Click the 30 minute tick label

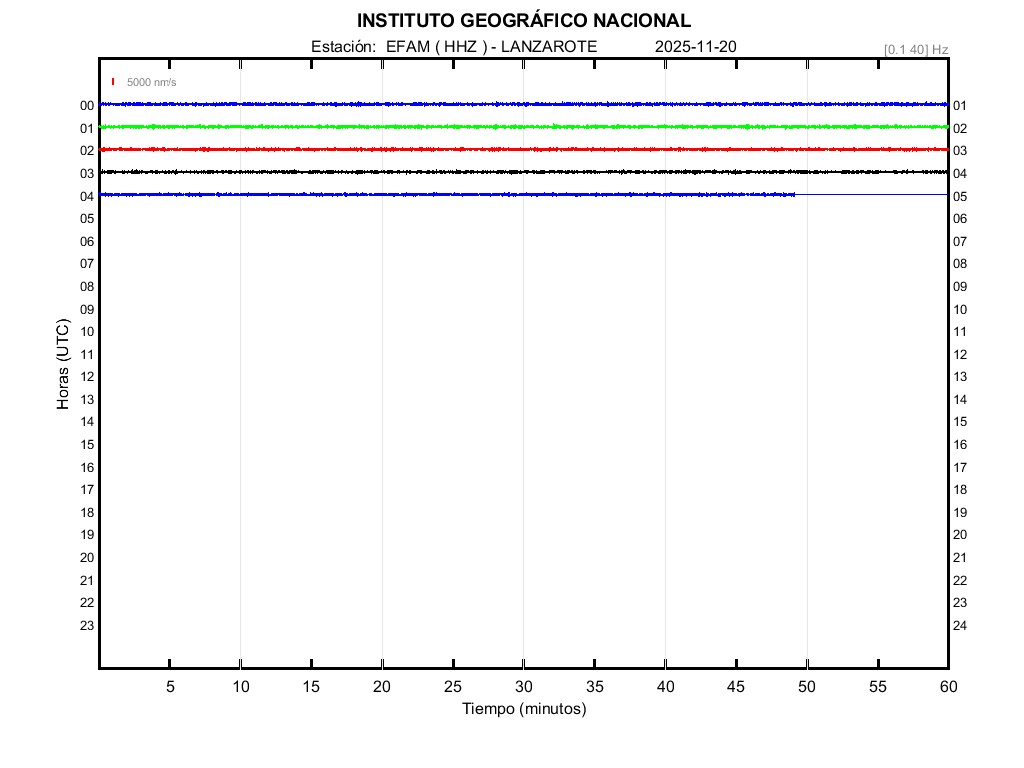click(x=523, y=686)
